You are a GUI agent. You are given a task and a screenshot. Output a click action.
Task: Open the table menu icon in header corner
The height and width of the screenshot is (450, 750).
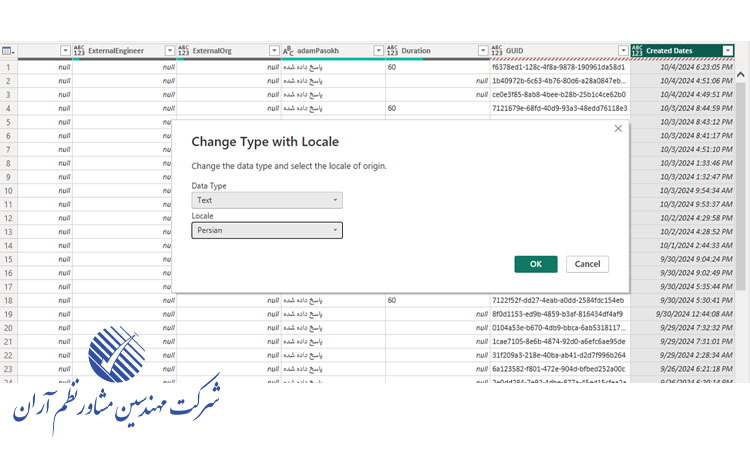(8, 51)
